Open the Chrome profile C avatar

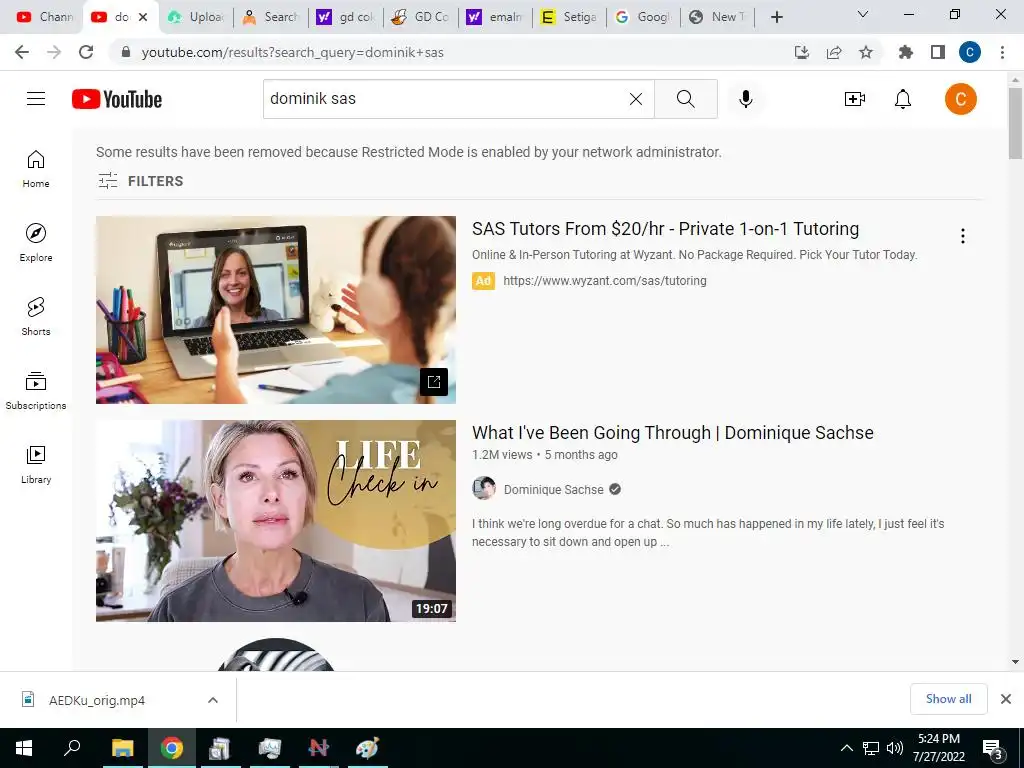(x=970, y=52)
